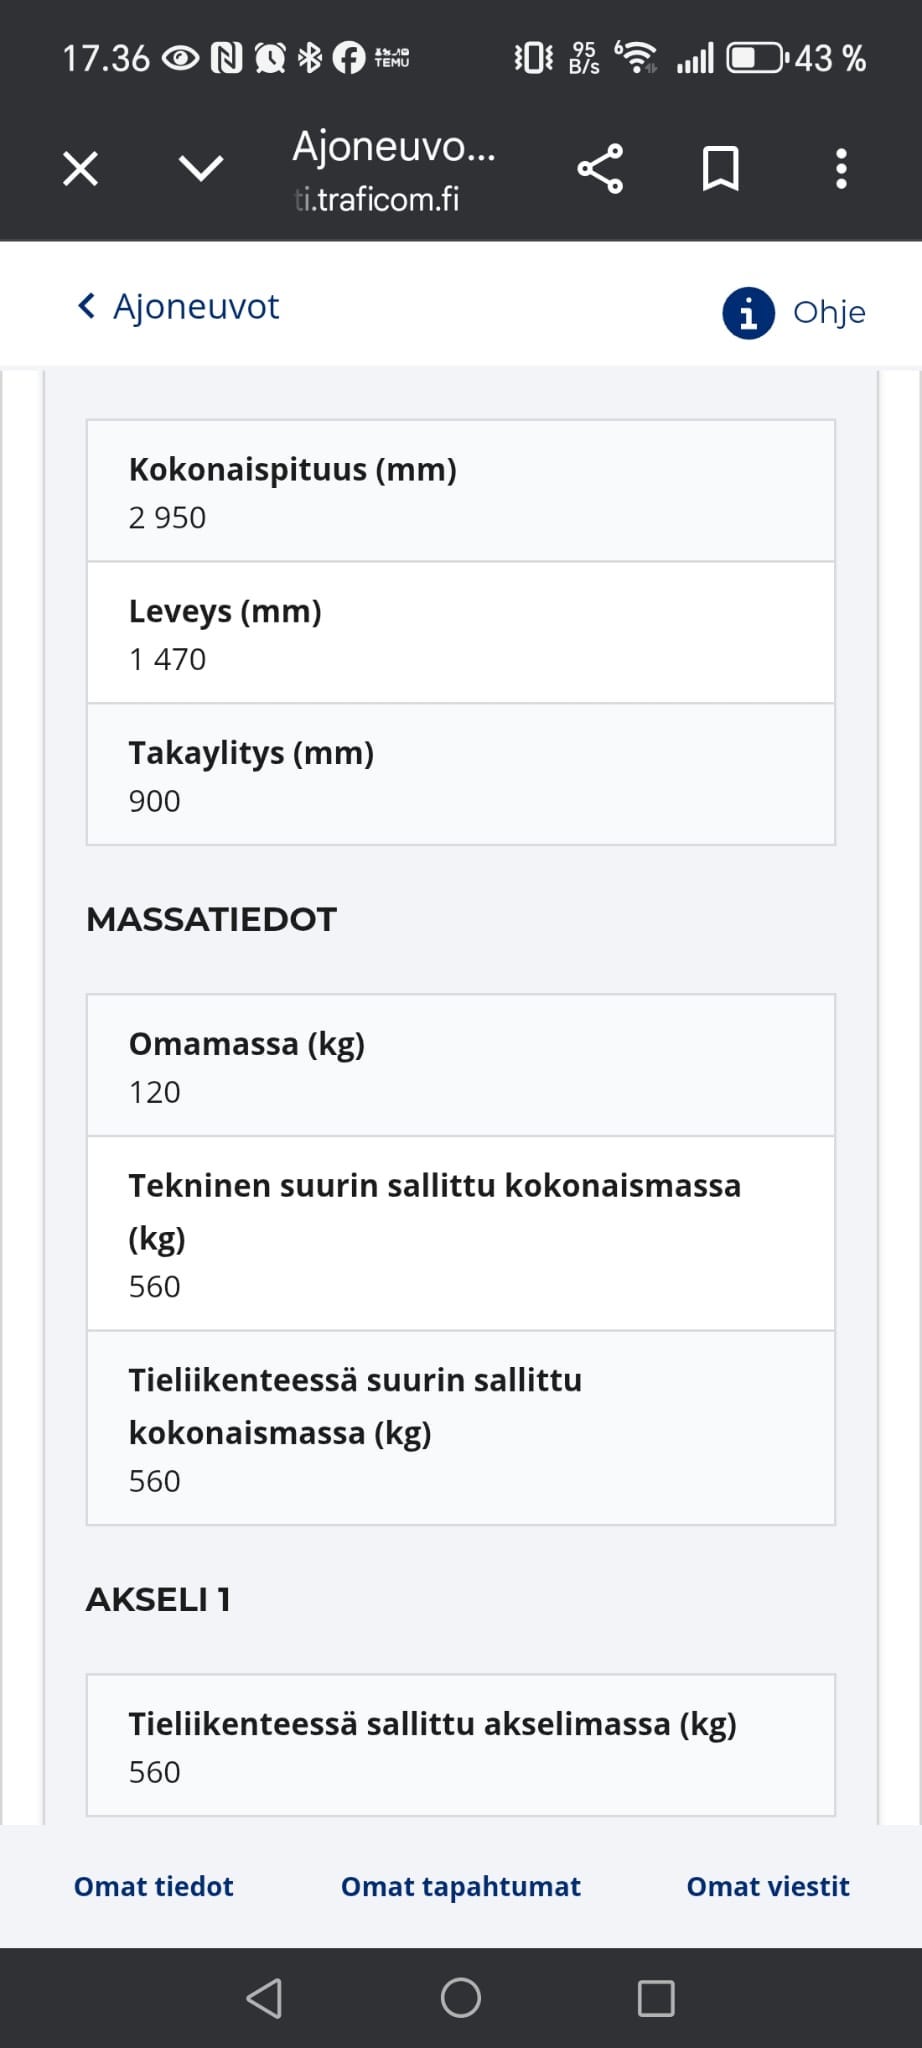Screen dimensions: 922x2048
Task: Select the Omamassa (kg) row
Action: [461, 1065]
